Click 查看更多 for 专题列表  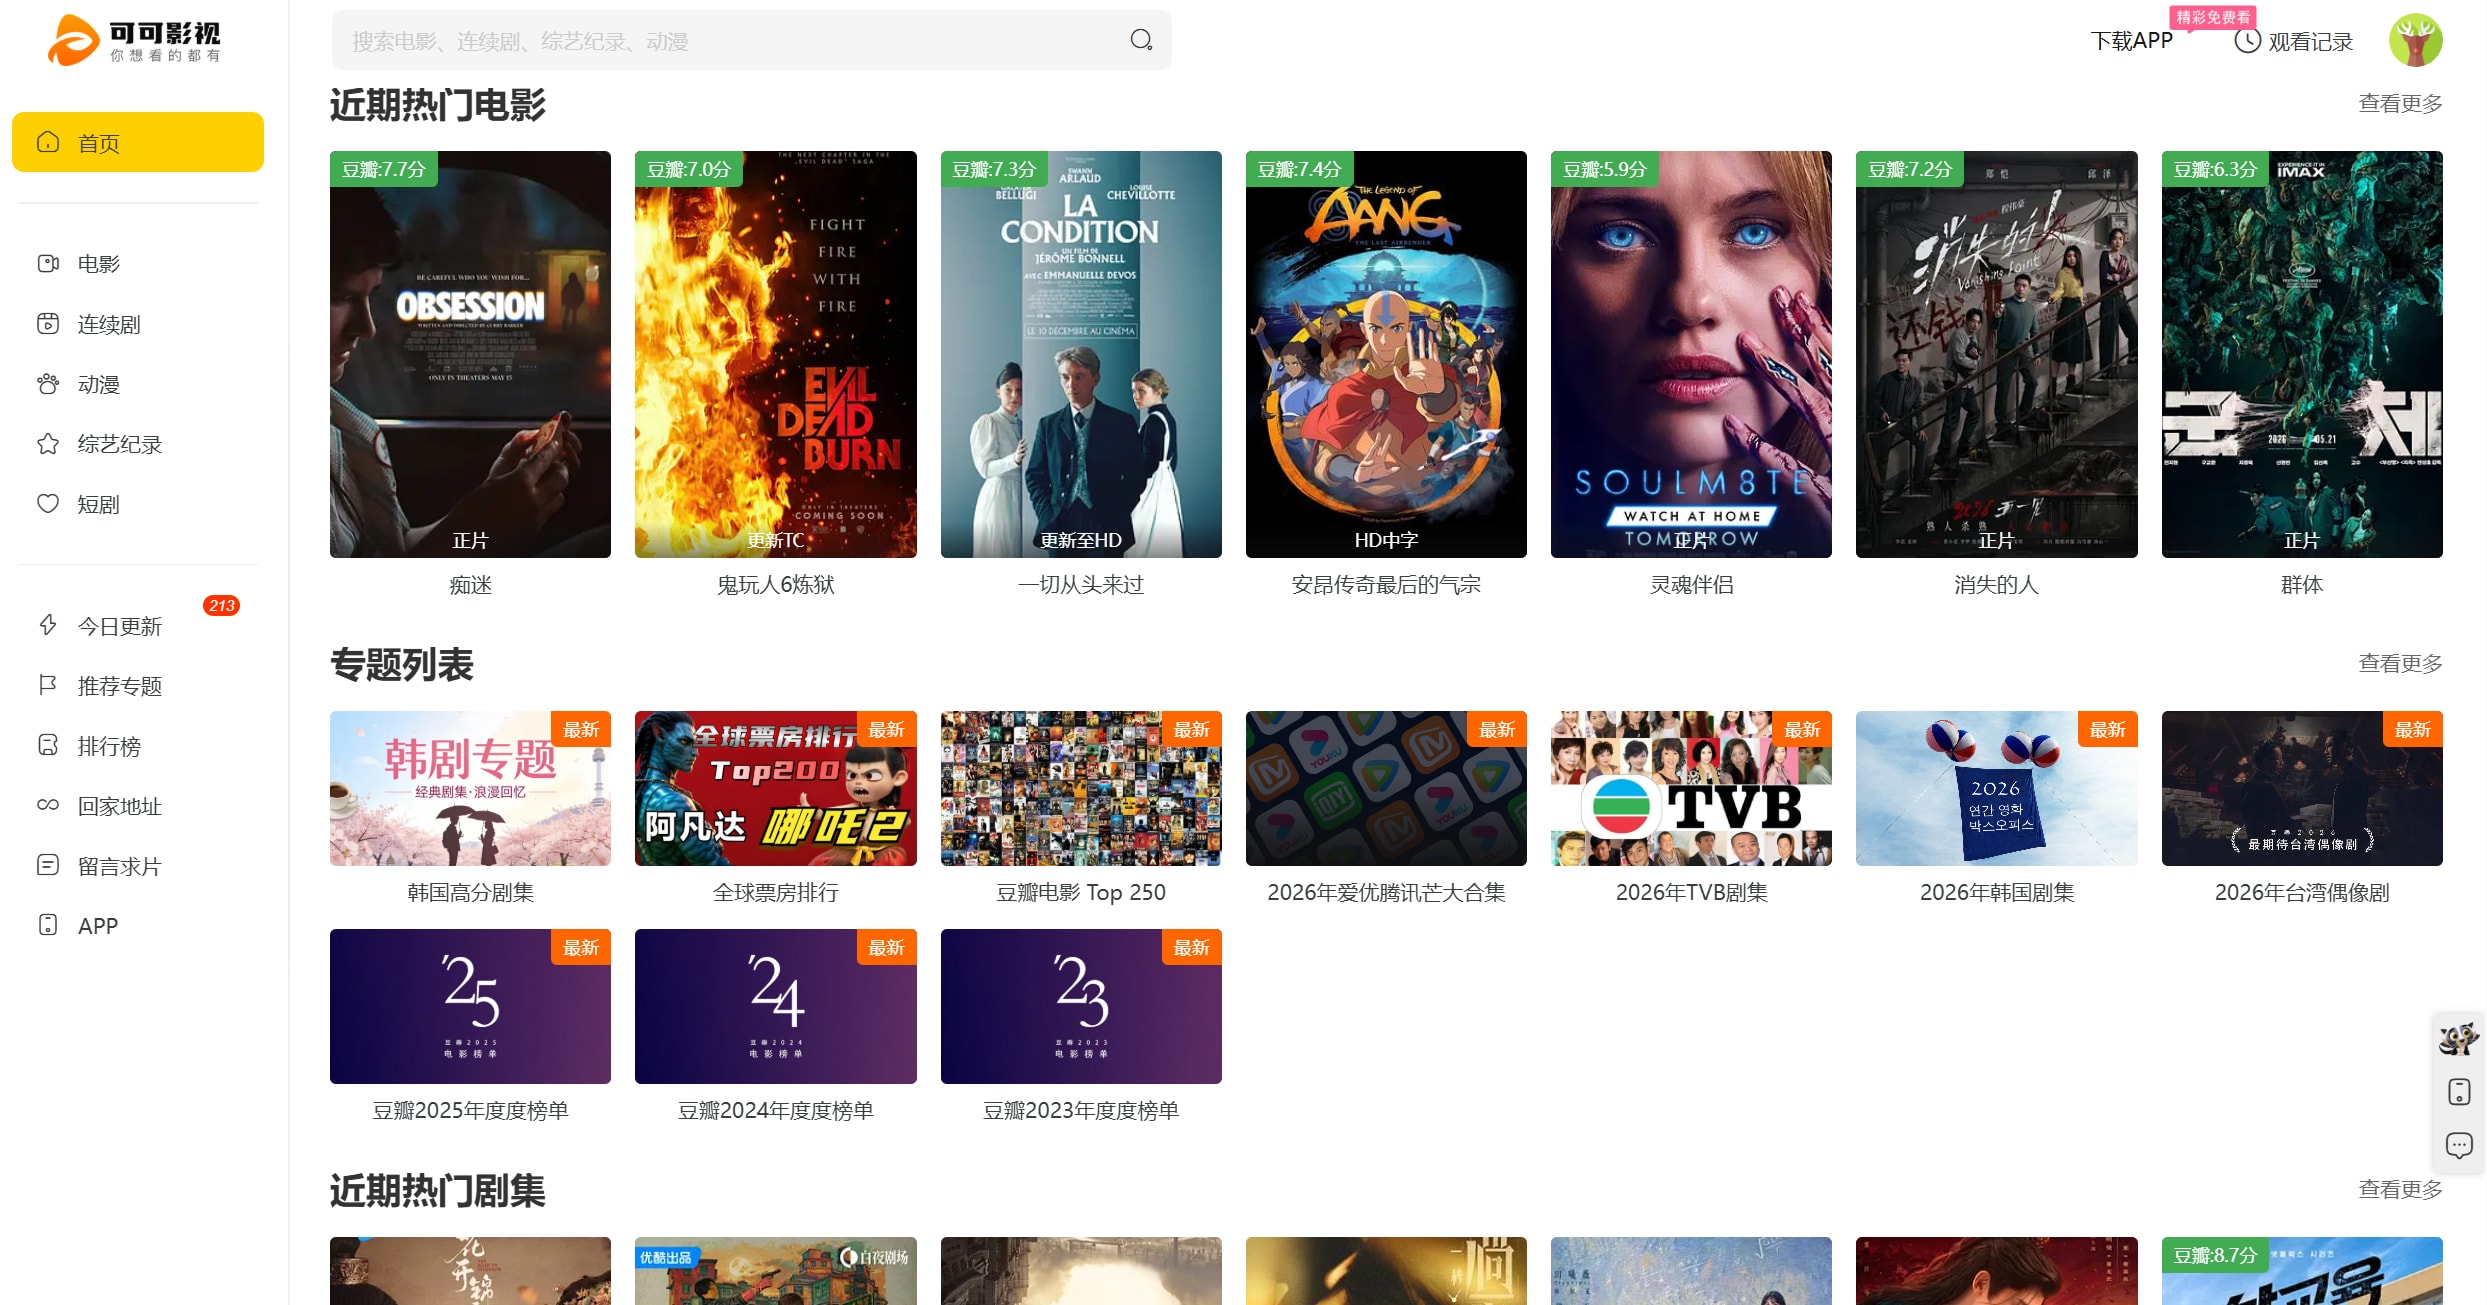pyautogui.click(x=2400, y=663)
